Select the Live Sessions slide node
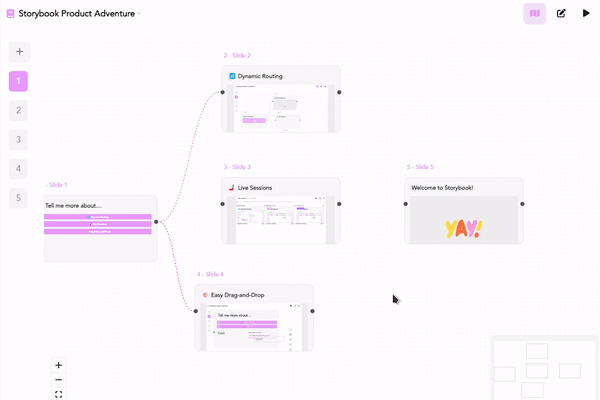 coord(281,211)
